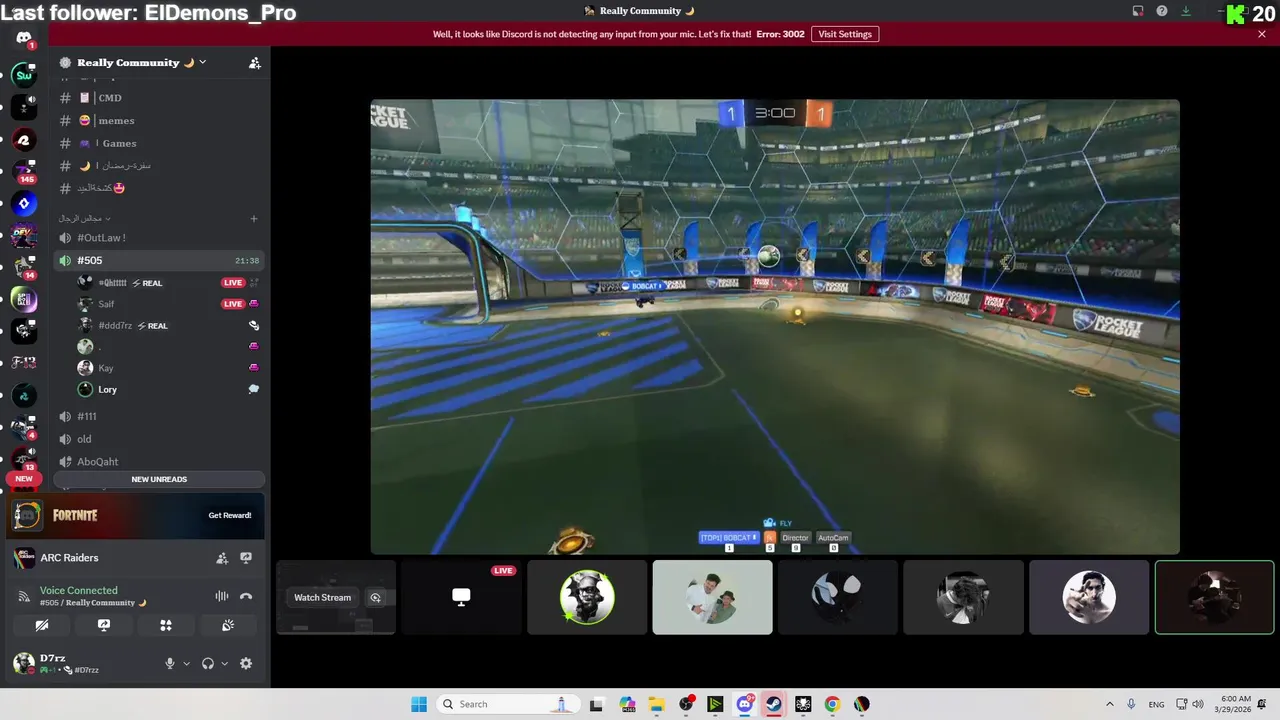Click Get Reward on Fortnite banner
1280x720 pixels.
[229, 515]
